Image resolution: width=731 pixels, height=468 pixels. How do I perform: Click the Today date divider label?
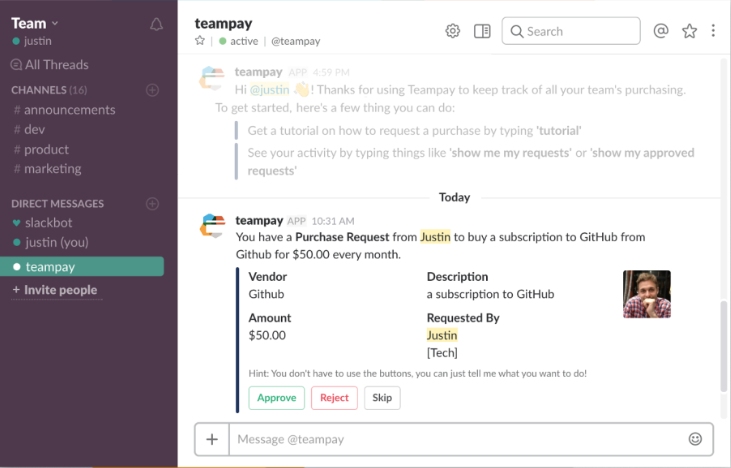454,197
